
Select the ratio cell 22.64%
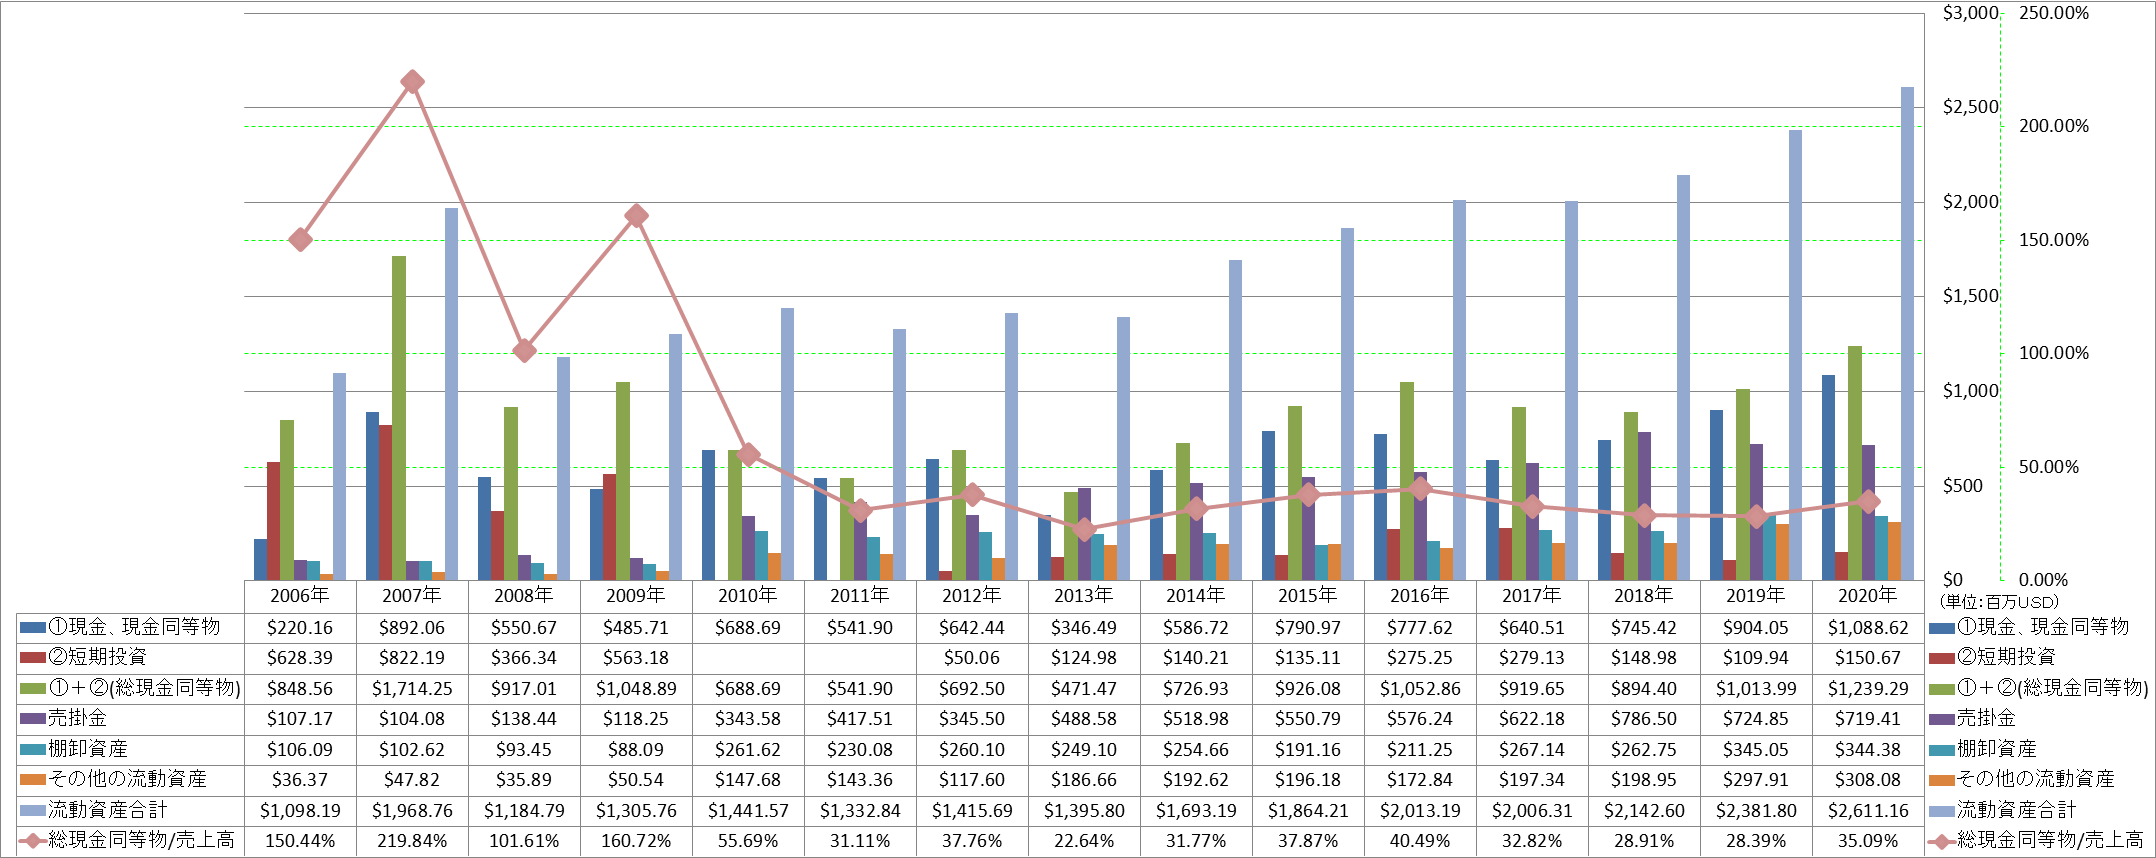pyautogui.click(x=1084, y=841)
